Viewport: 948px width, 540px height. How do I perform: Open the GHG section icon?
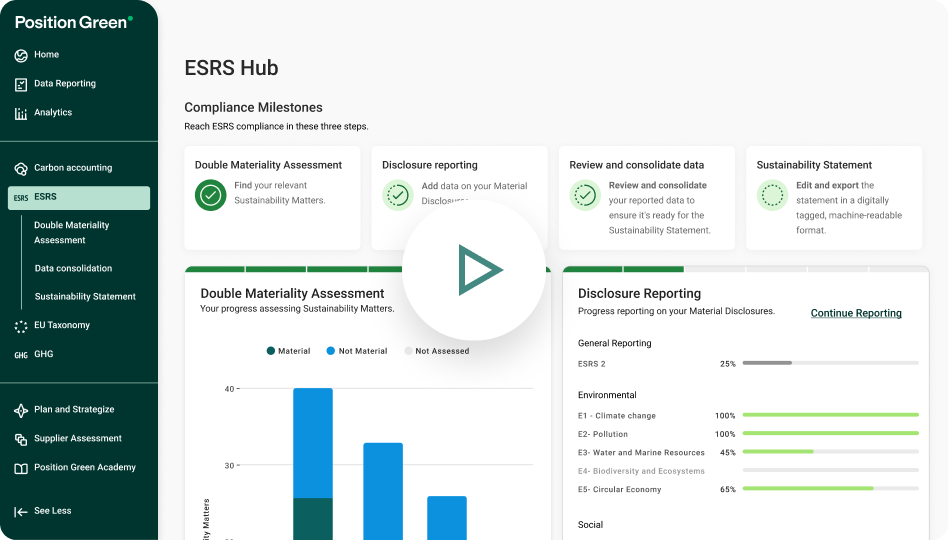click(21, 355)
